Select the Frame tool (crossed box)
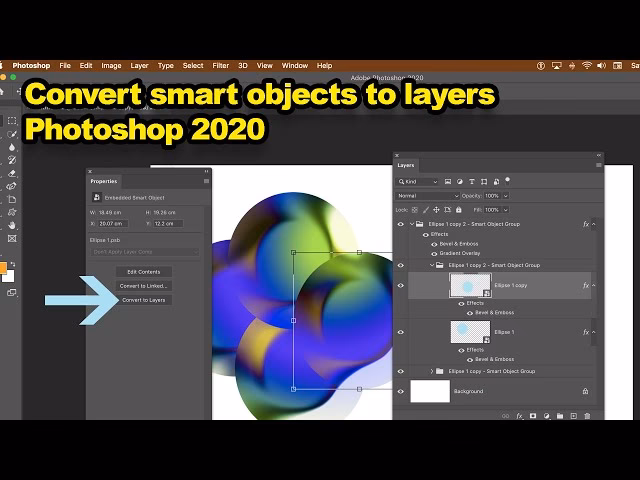The image size is (640, 480). [12, 238]
